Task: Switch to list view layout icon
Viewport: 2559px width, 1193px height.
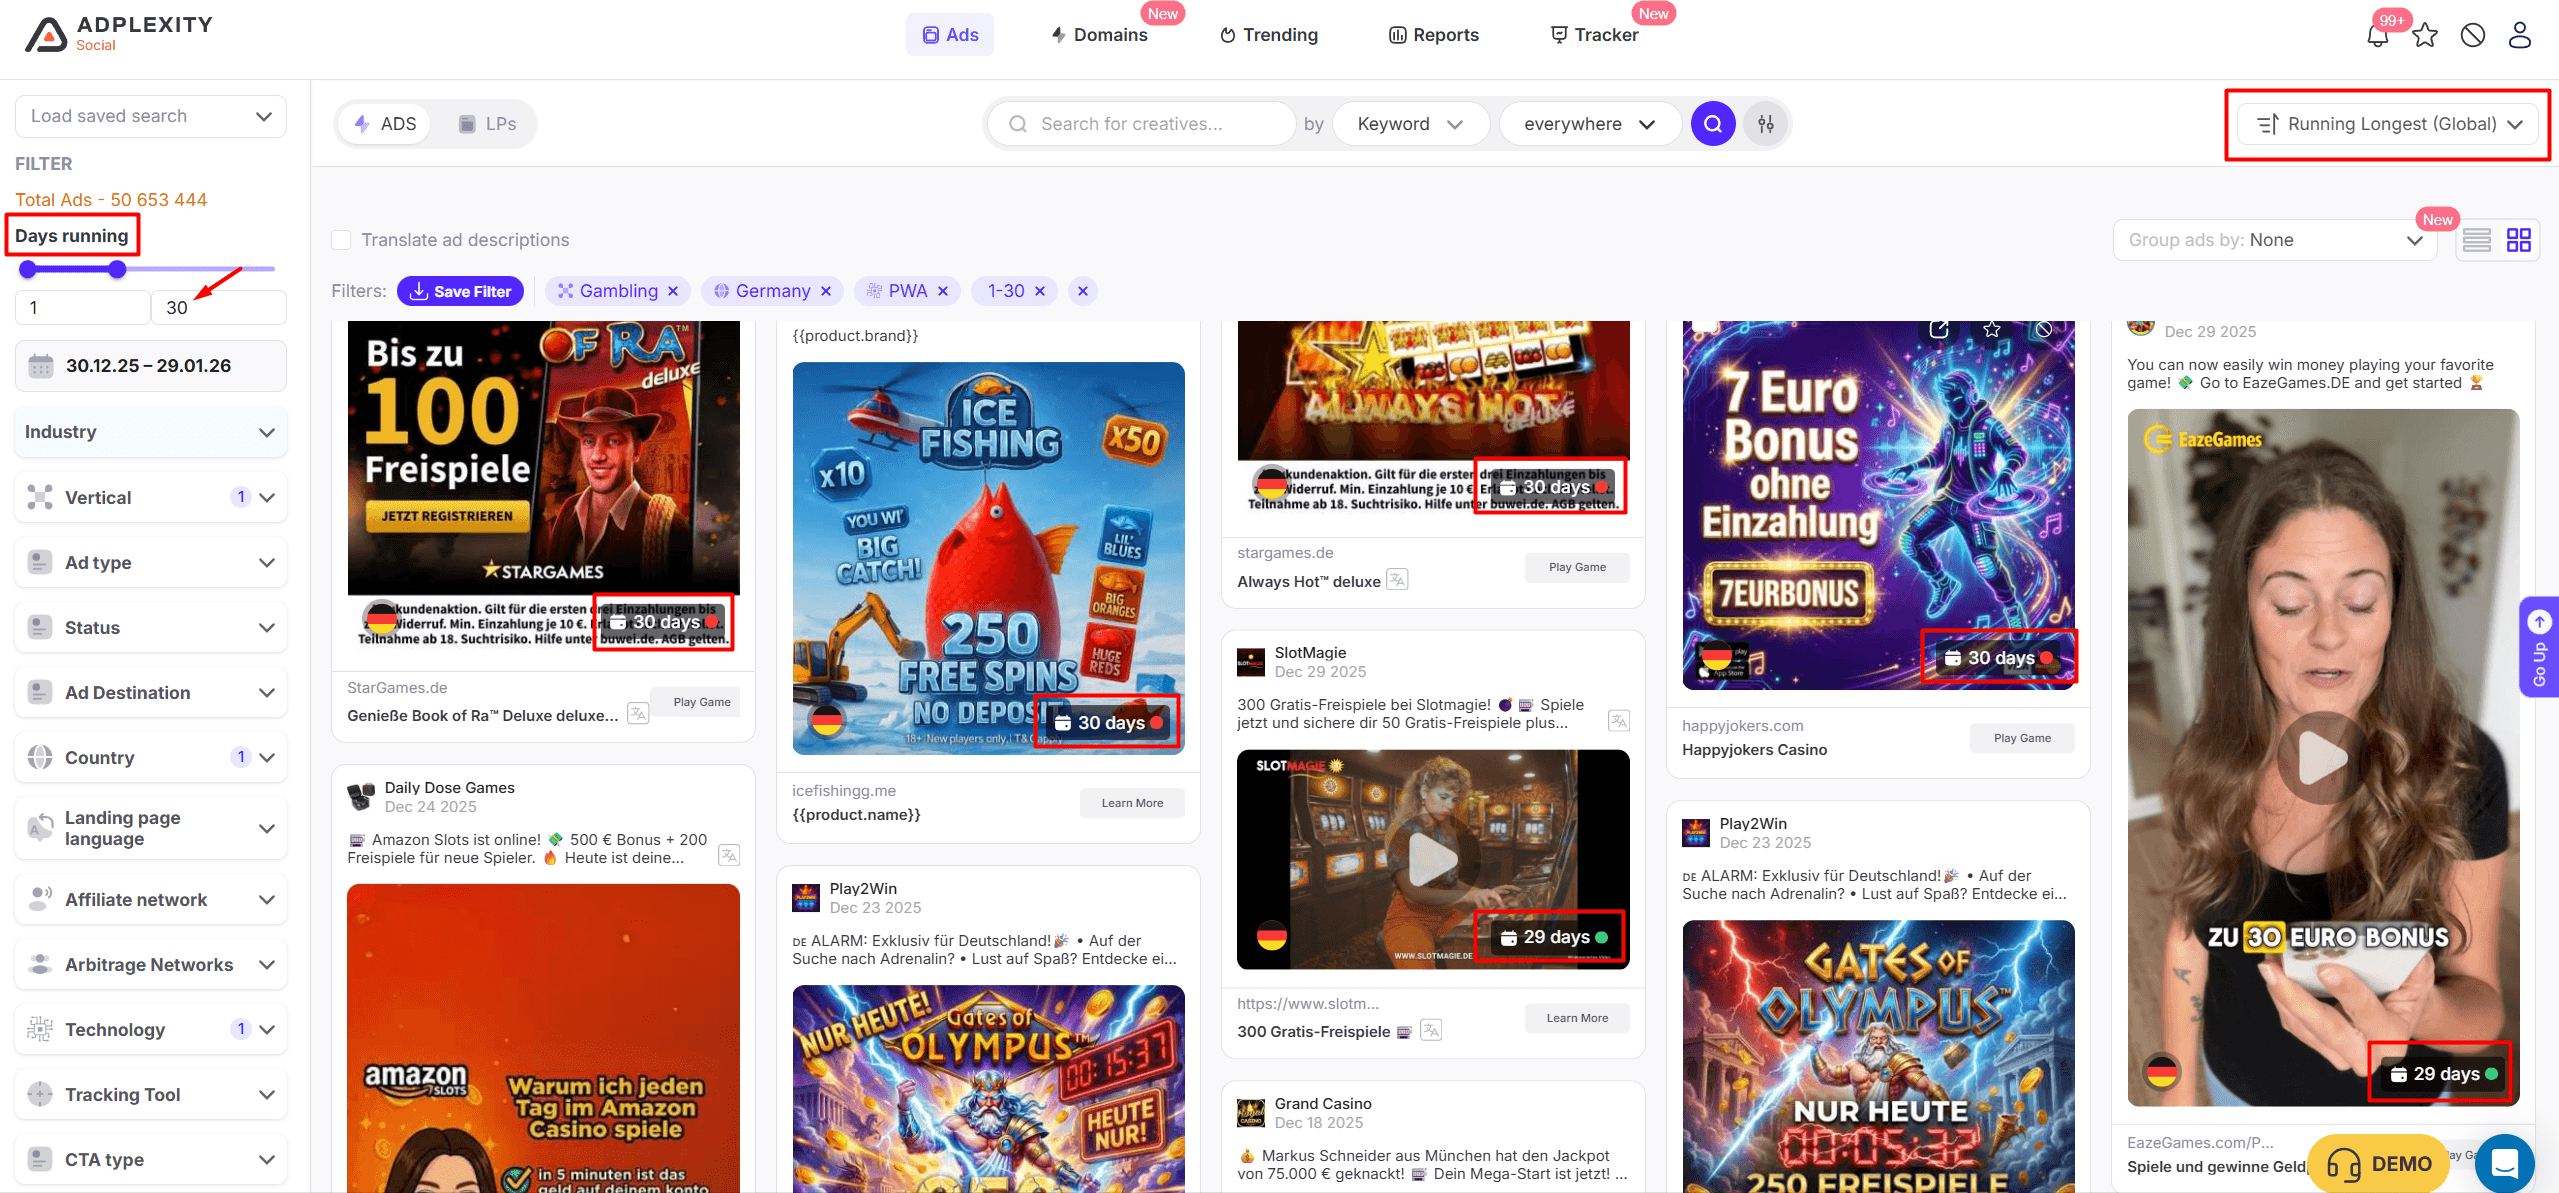Action: pyautogui.click(x=2476, y=240)
